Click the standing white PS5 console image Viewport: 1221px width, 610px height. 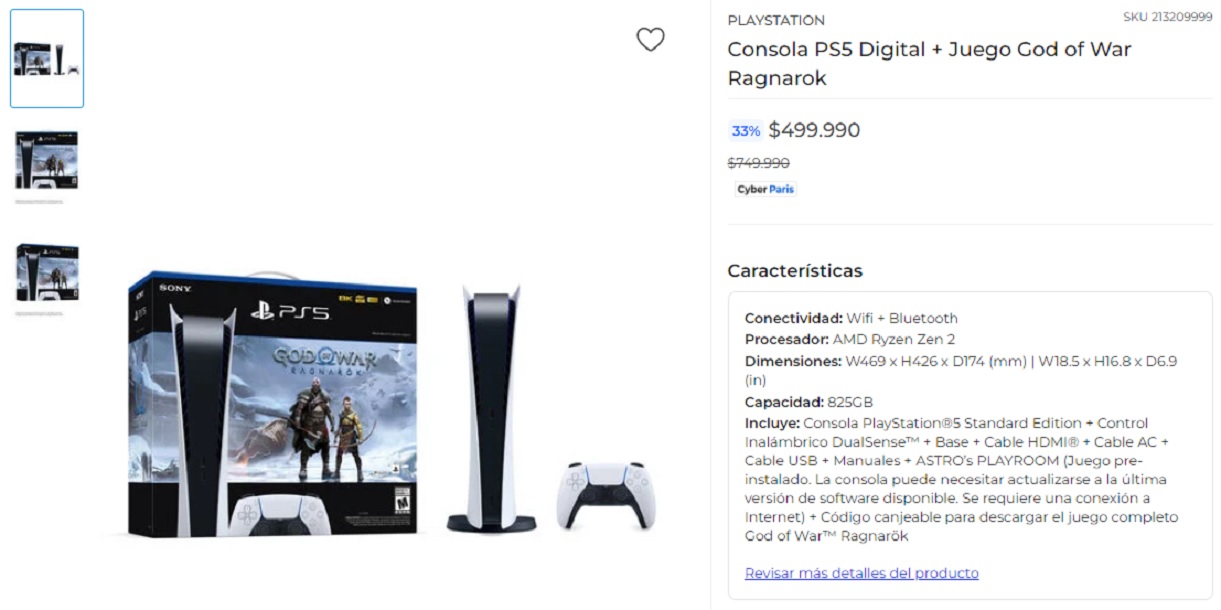tap(491, 408)
